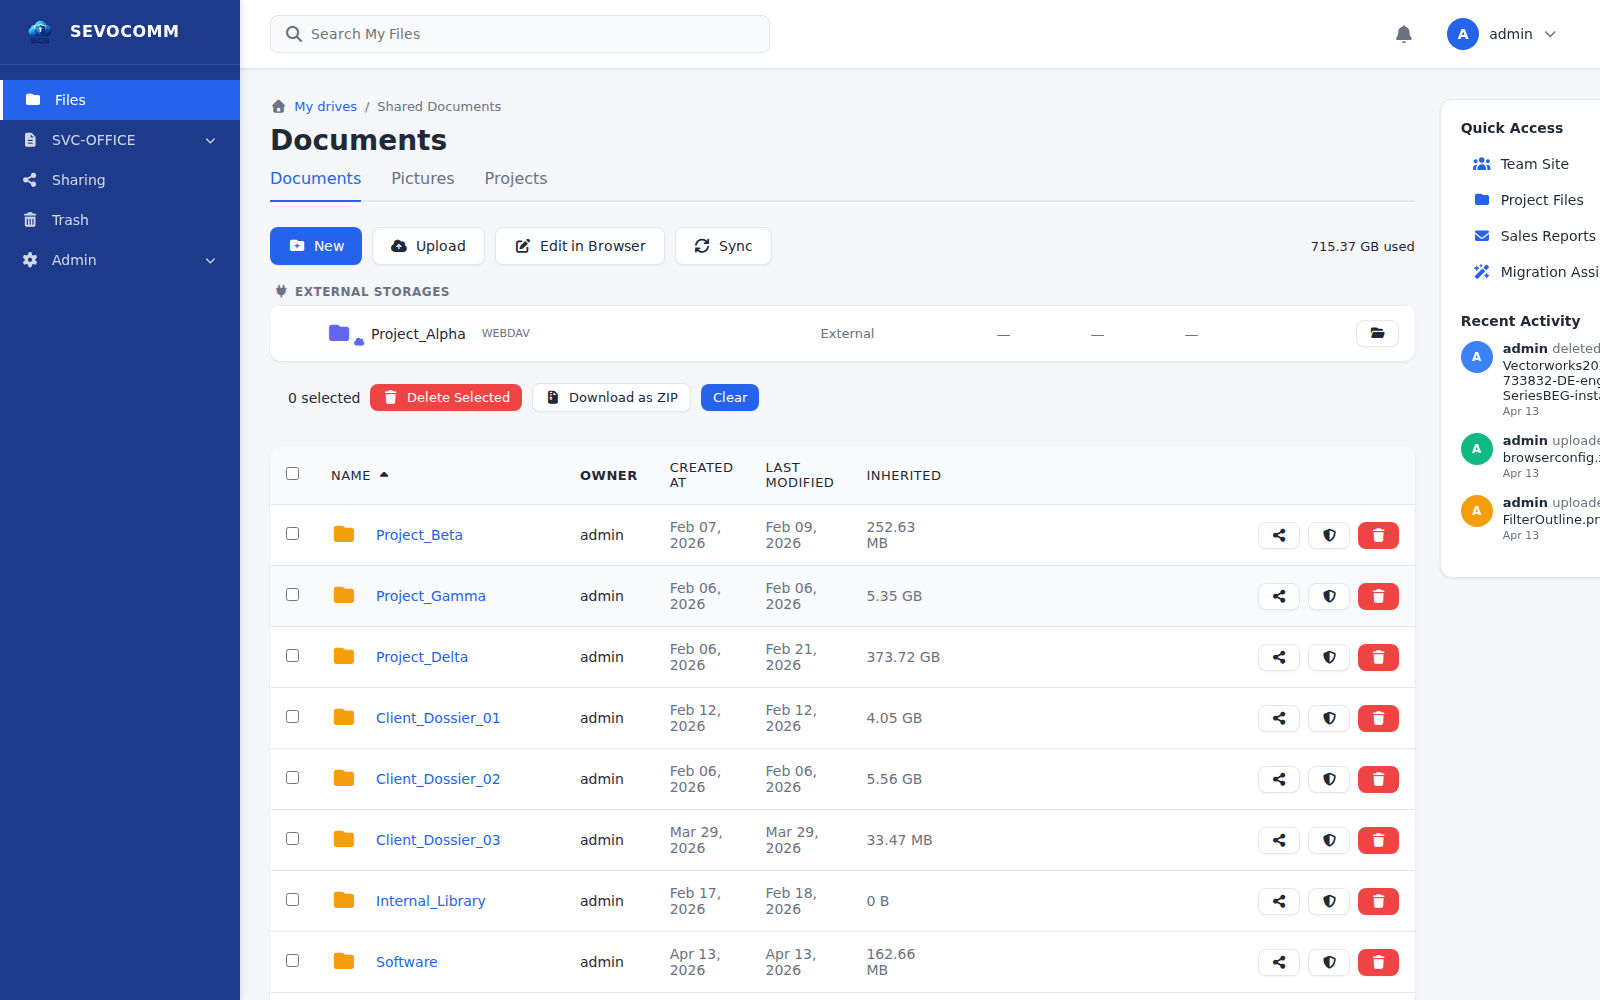Tick the checkbox next to Software folder
The height and width of the screenshot is (1000, 1600).
(x=292, y=960)
